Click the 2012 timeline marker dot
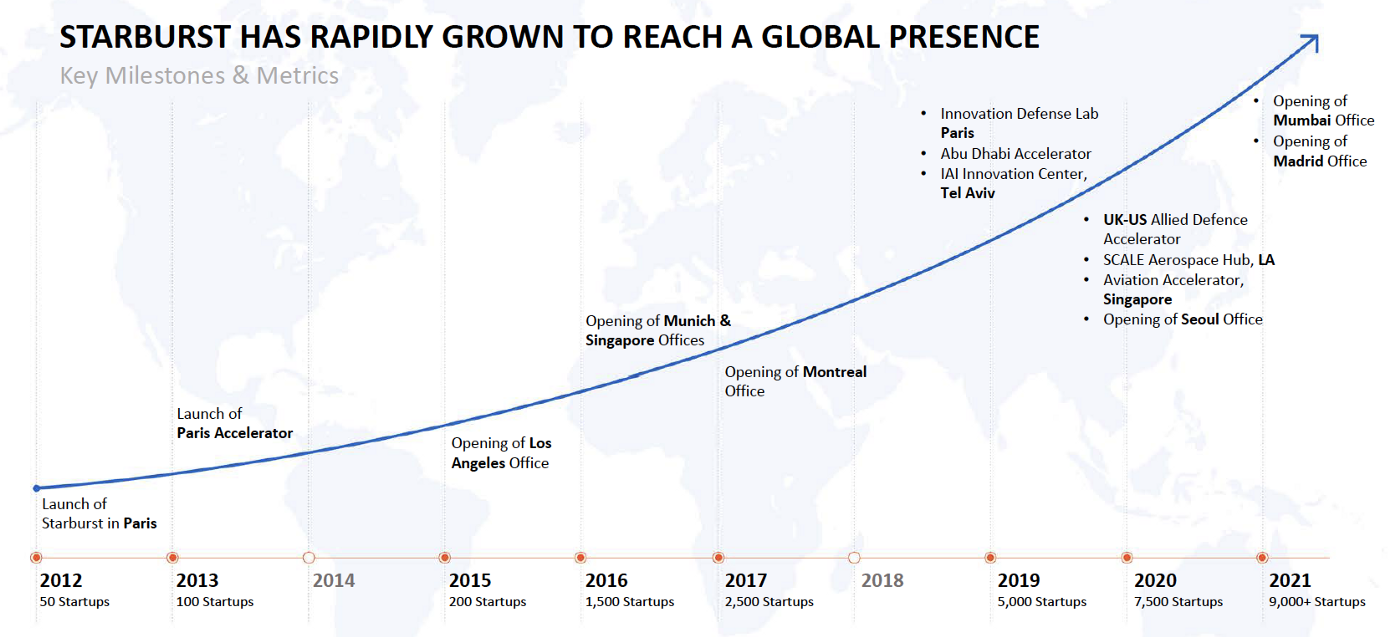This screenshot has width=1400, height=637. [36, 557]
